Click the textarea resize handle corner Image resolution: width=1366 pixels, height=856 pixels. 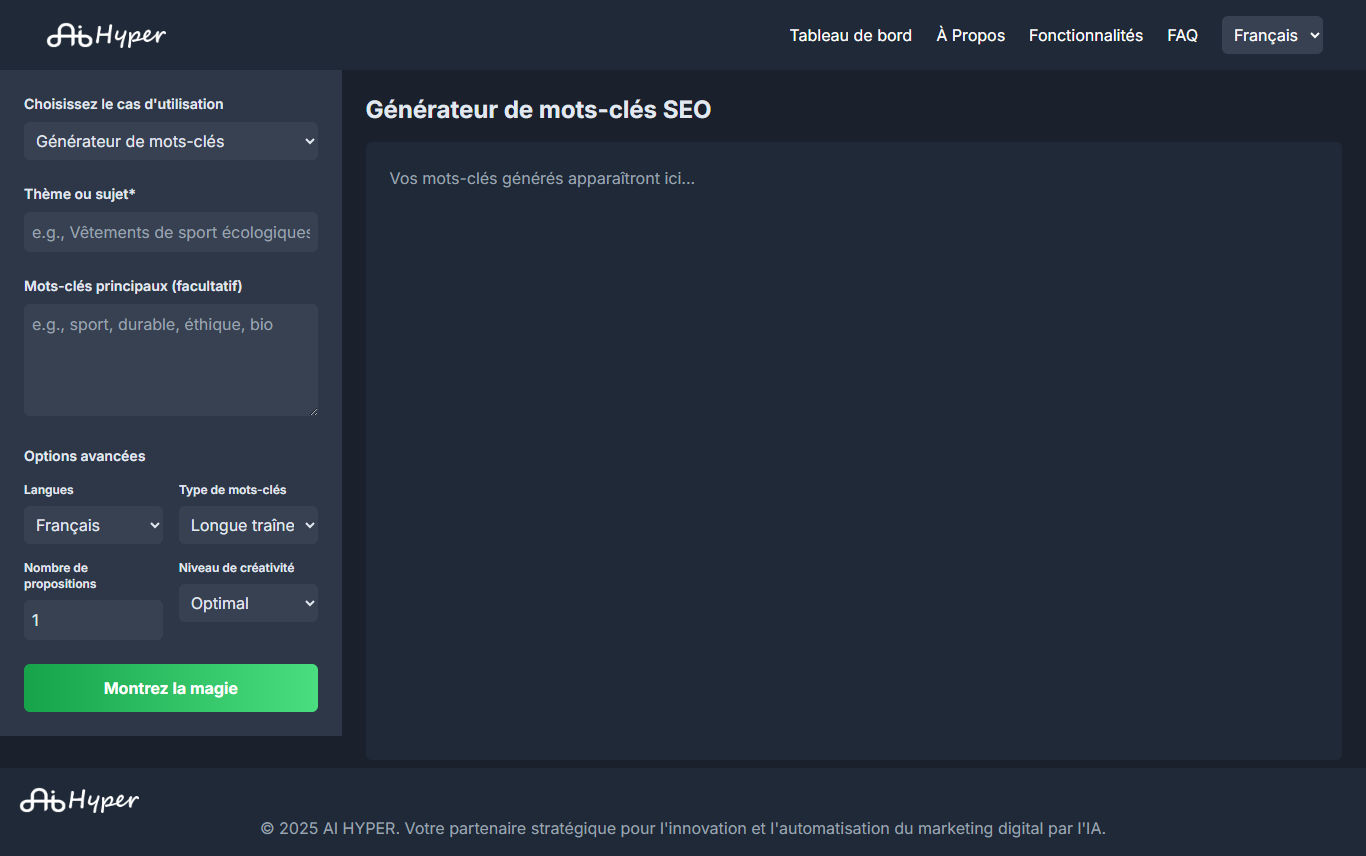pos(313,411)
